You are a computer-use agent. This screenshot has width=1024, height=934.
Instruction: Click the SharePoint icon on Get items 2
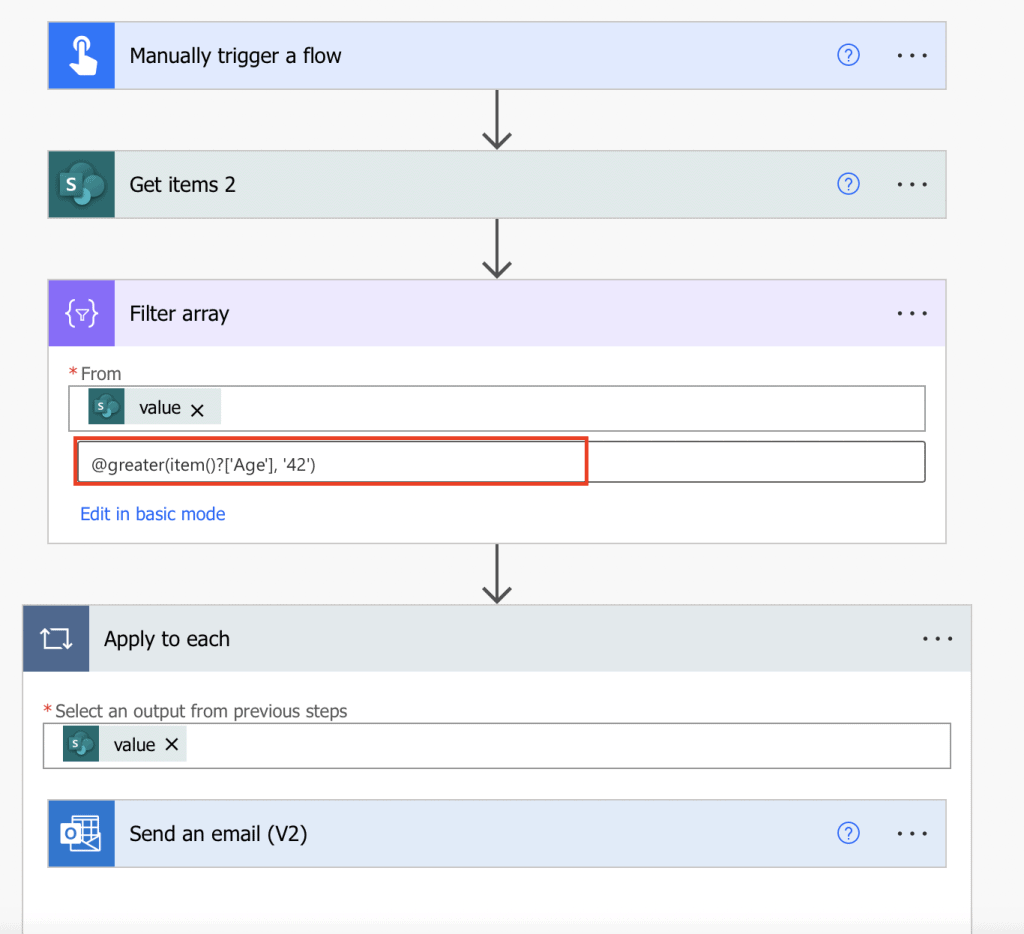(82, 185)
